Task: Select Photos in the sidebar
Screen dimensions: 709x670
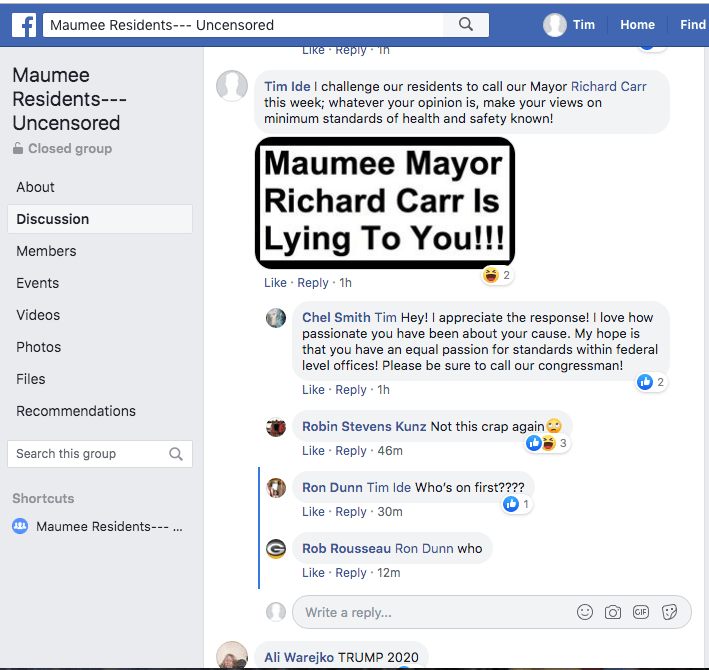Action: click(x=38, y=347)
